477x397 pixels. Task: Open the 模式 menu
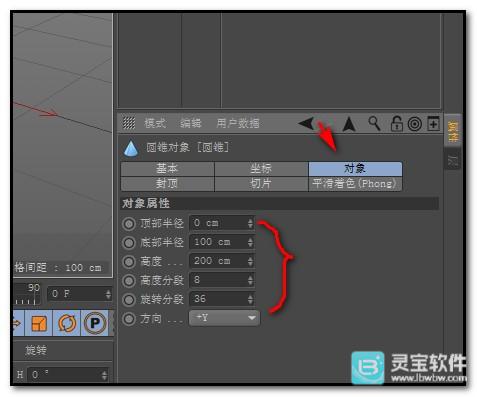pyautogui.click(x=155, y=123)
